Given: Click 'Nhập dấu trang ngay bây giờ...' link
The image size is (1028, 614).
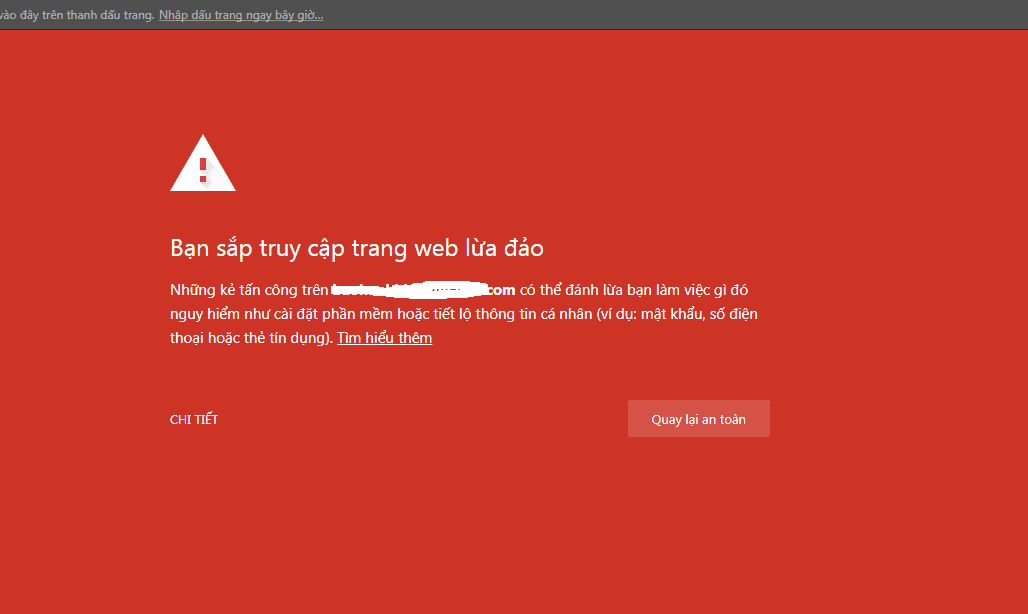Looking at the screenshot, I should click(241, 15).
